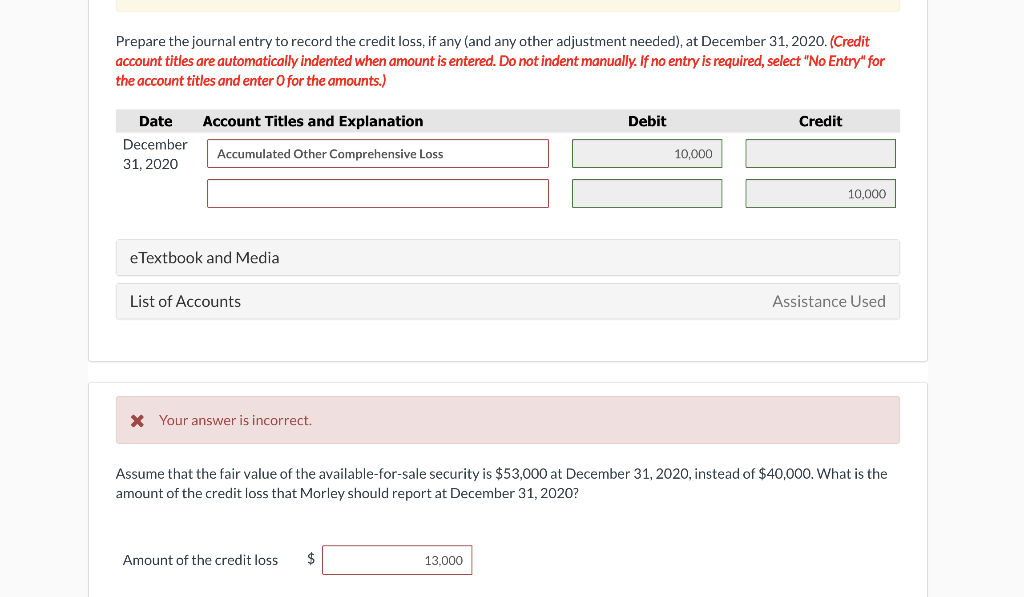Click the Amount of the credit loss input
1024x597 pixels.
(x=397, y=560)
